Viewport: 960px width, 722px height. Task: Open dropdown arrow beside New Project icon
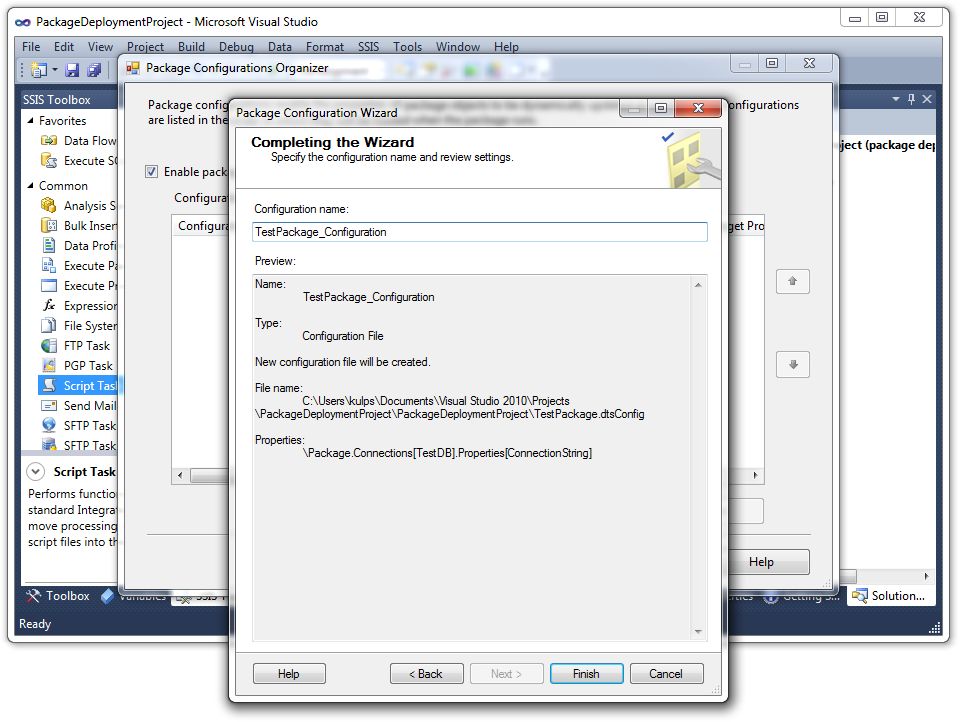55,70
